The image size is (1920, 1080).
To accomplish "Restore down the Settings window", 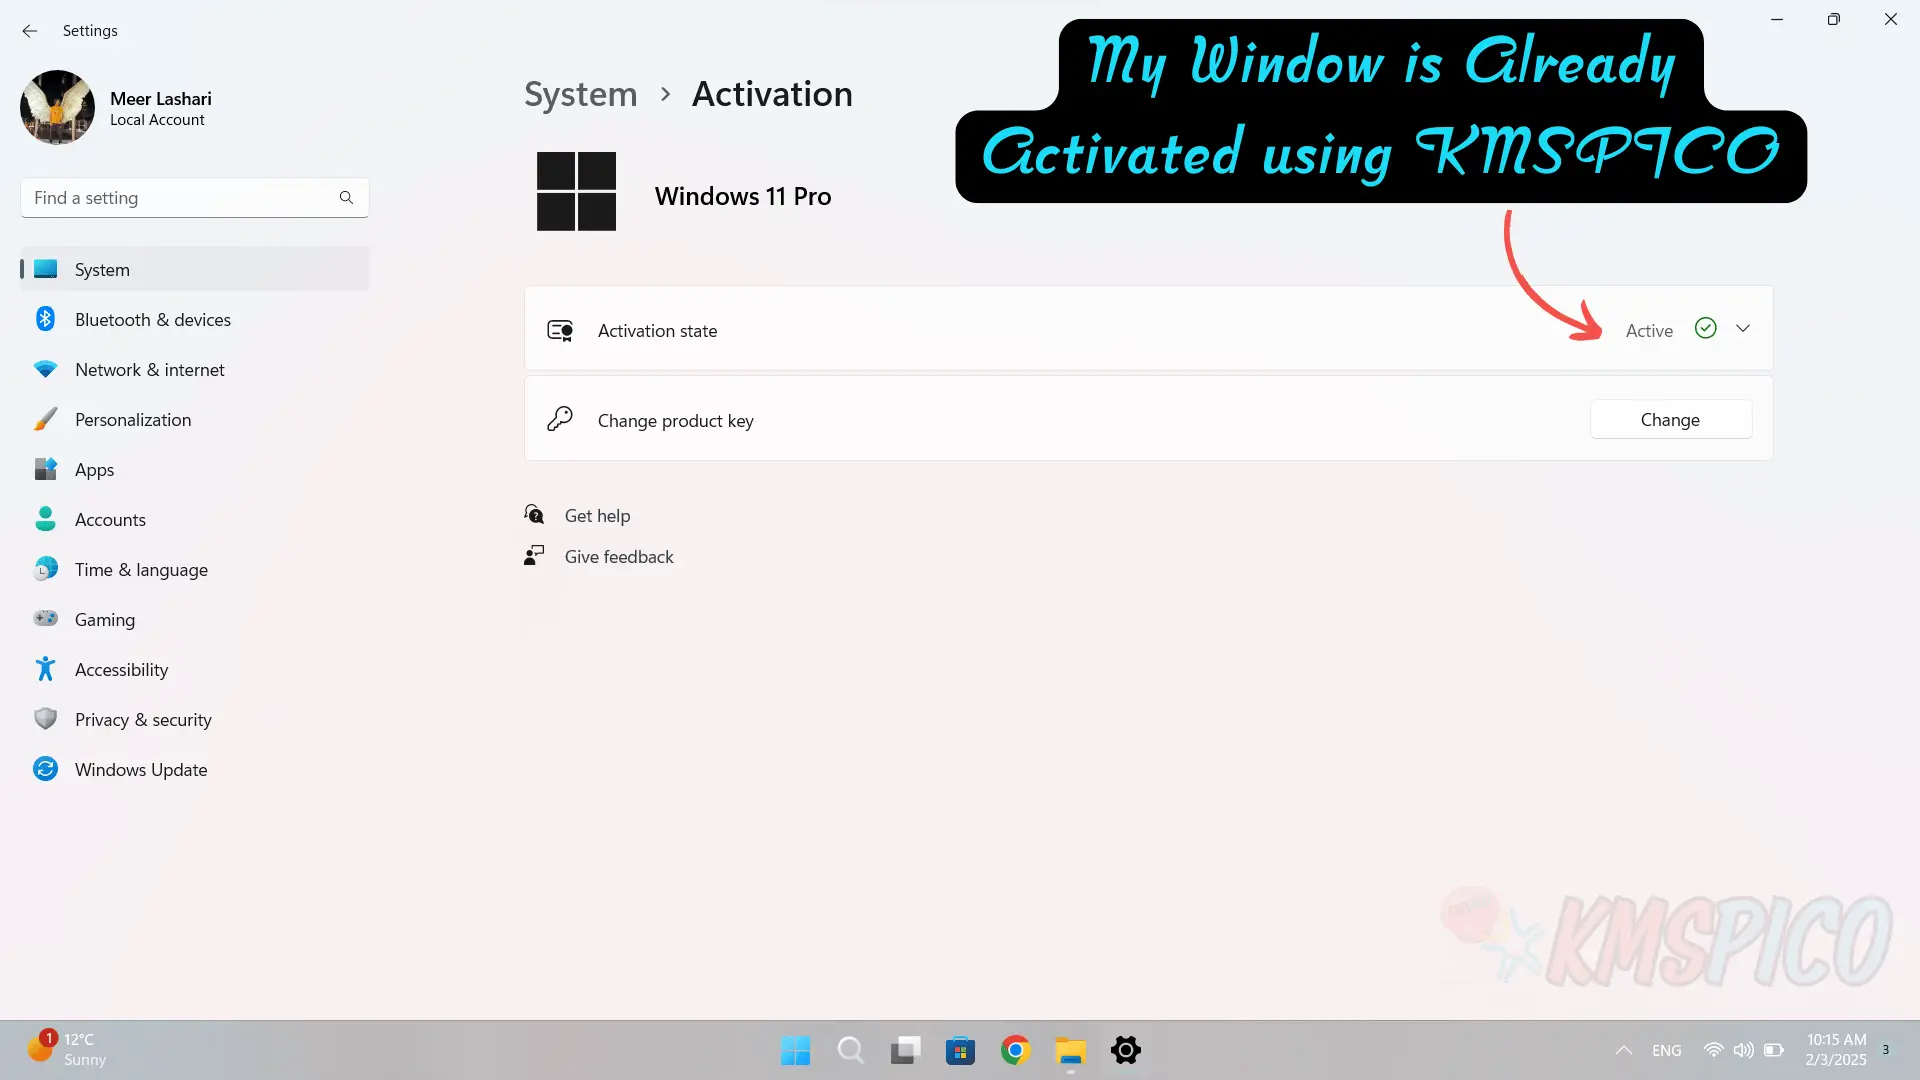I will [x=1833, y=19].
